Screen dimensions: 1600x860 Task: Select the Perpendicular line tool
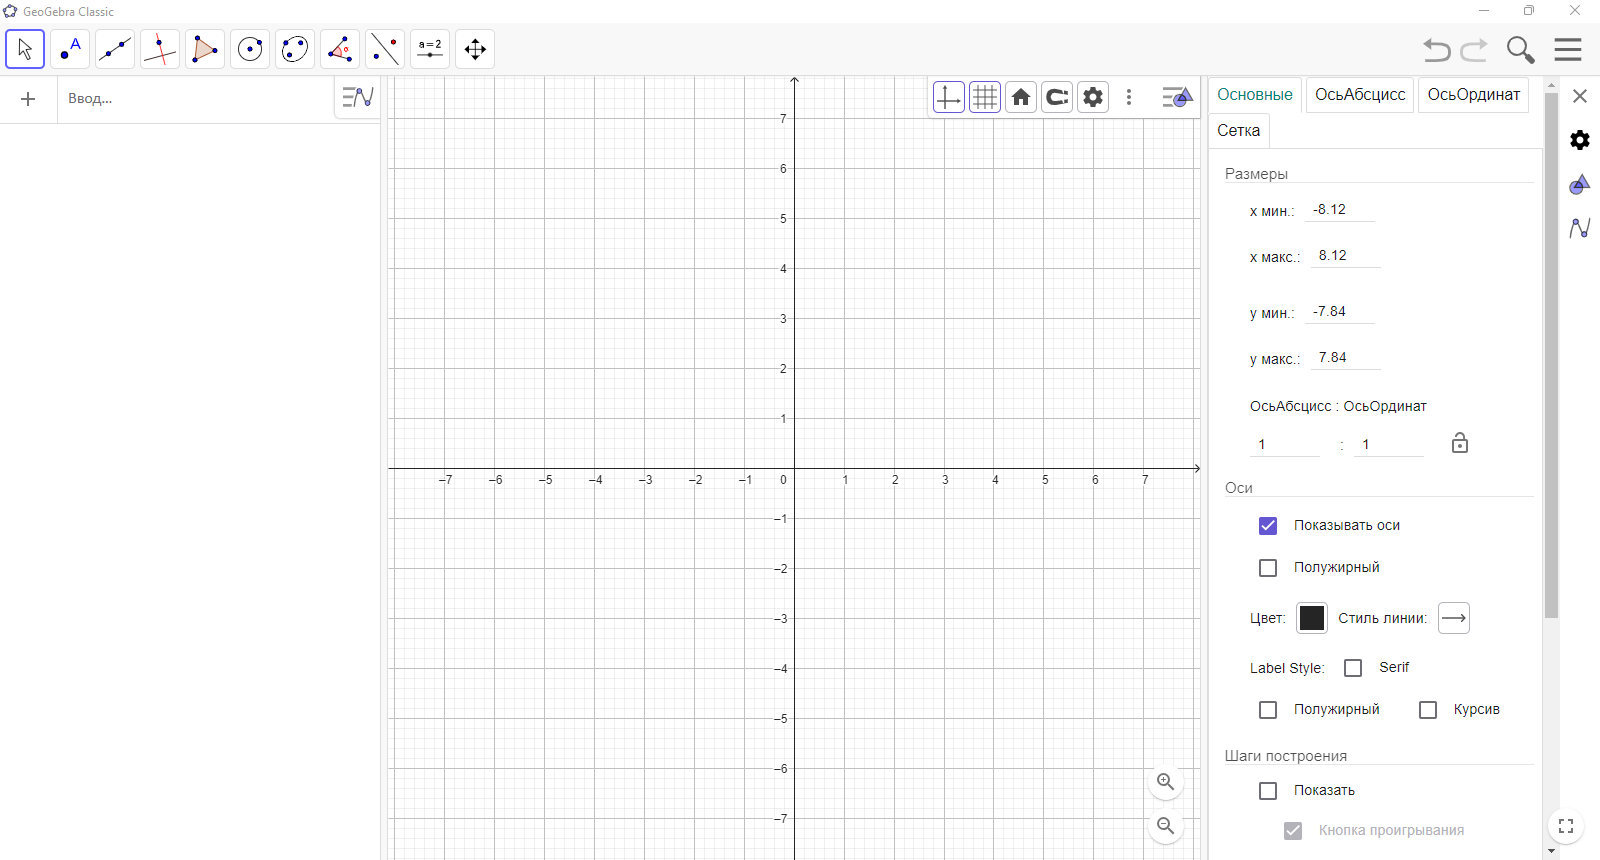(160, 49)
